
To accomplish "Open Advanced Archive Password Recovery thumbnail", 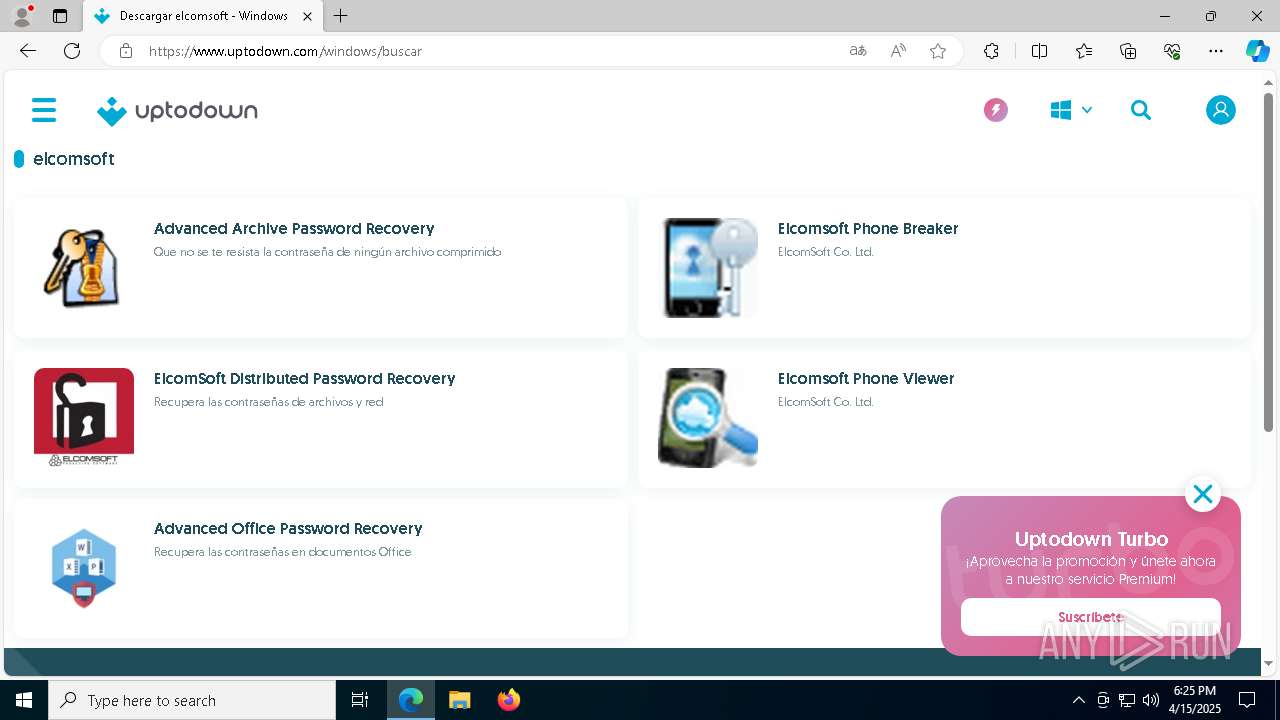I will [x=84, y=268].
